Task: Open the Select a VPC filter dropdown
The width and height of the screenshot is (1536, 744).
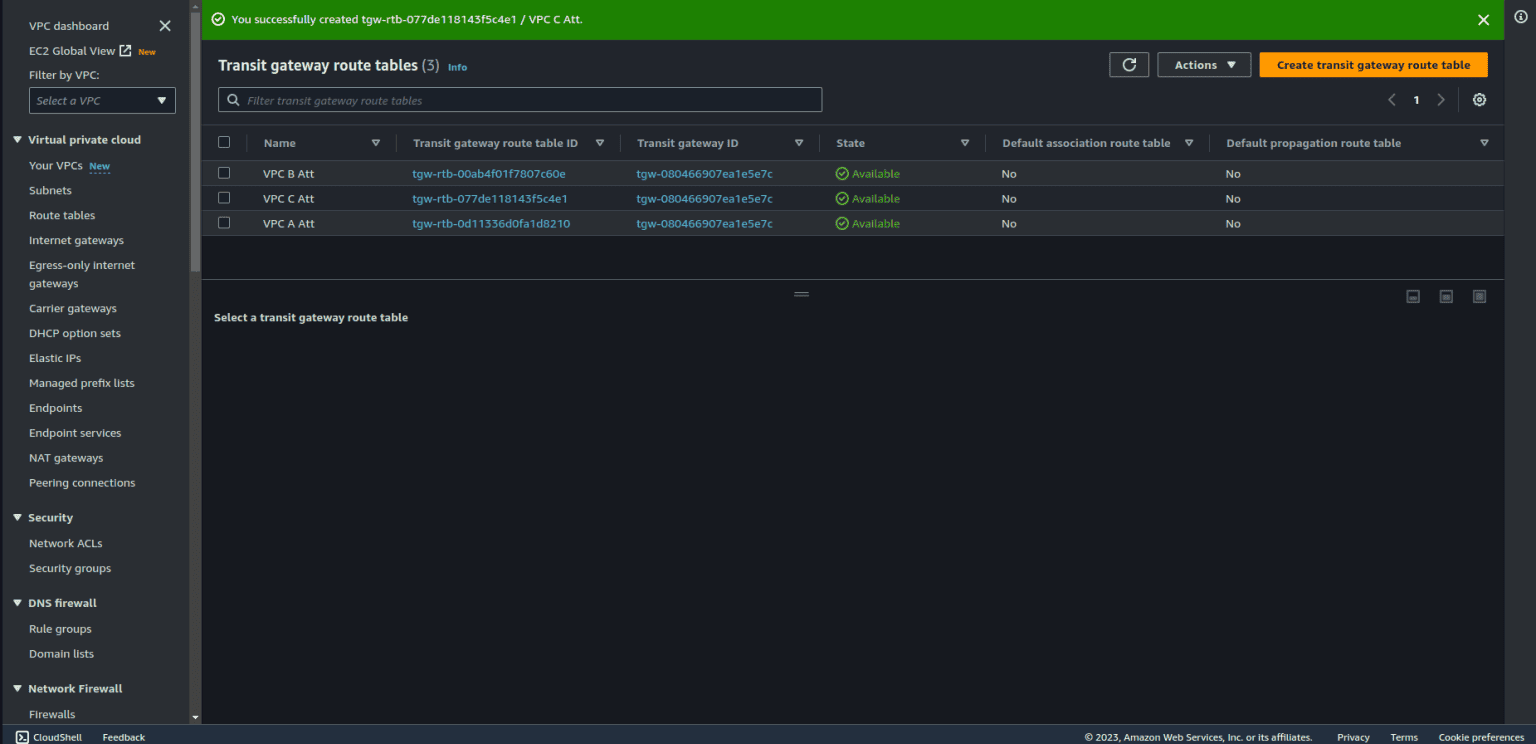Action: point(102,101)
